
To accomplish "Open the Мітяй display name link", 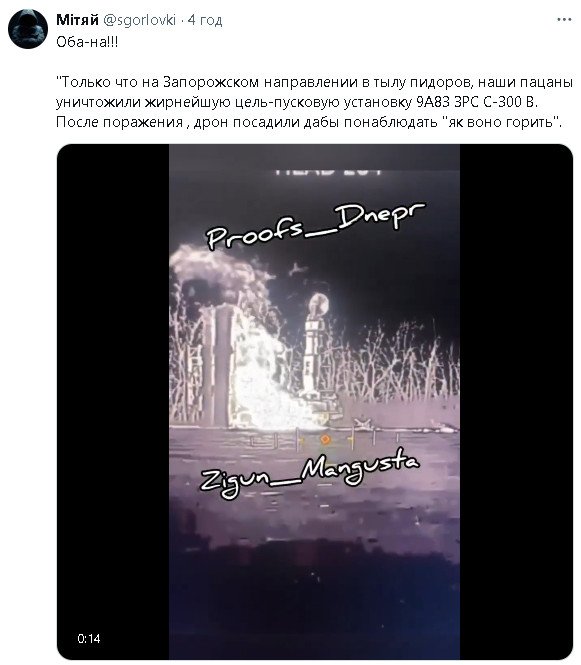I will [x=77, y=20].
